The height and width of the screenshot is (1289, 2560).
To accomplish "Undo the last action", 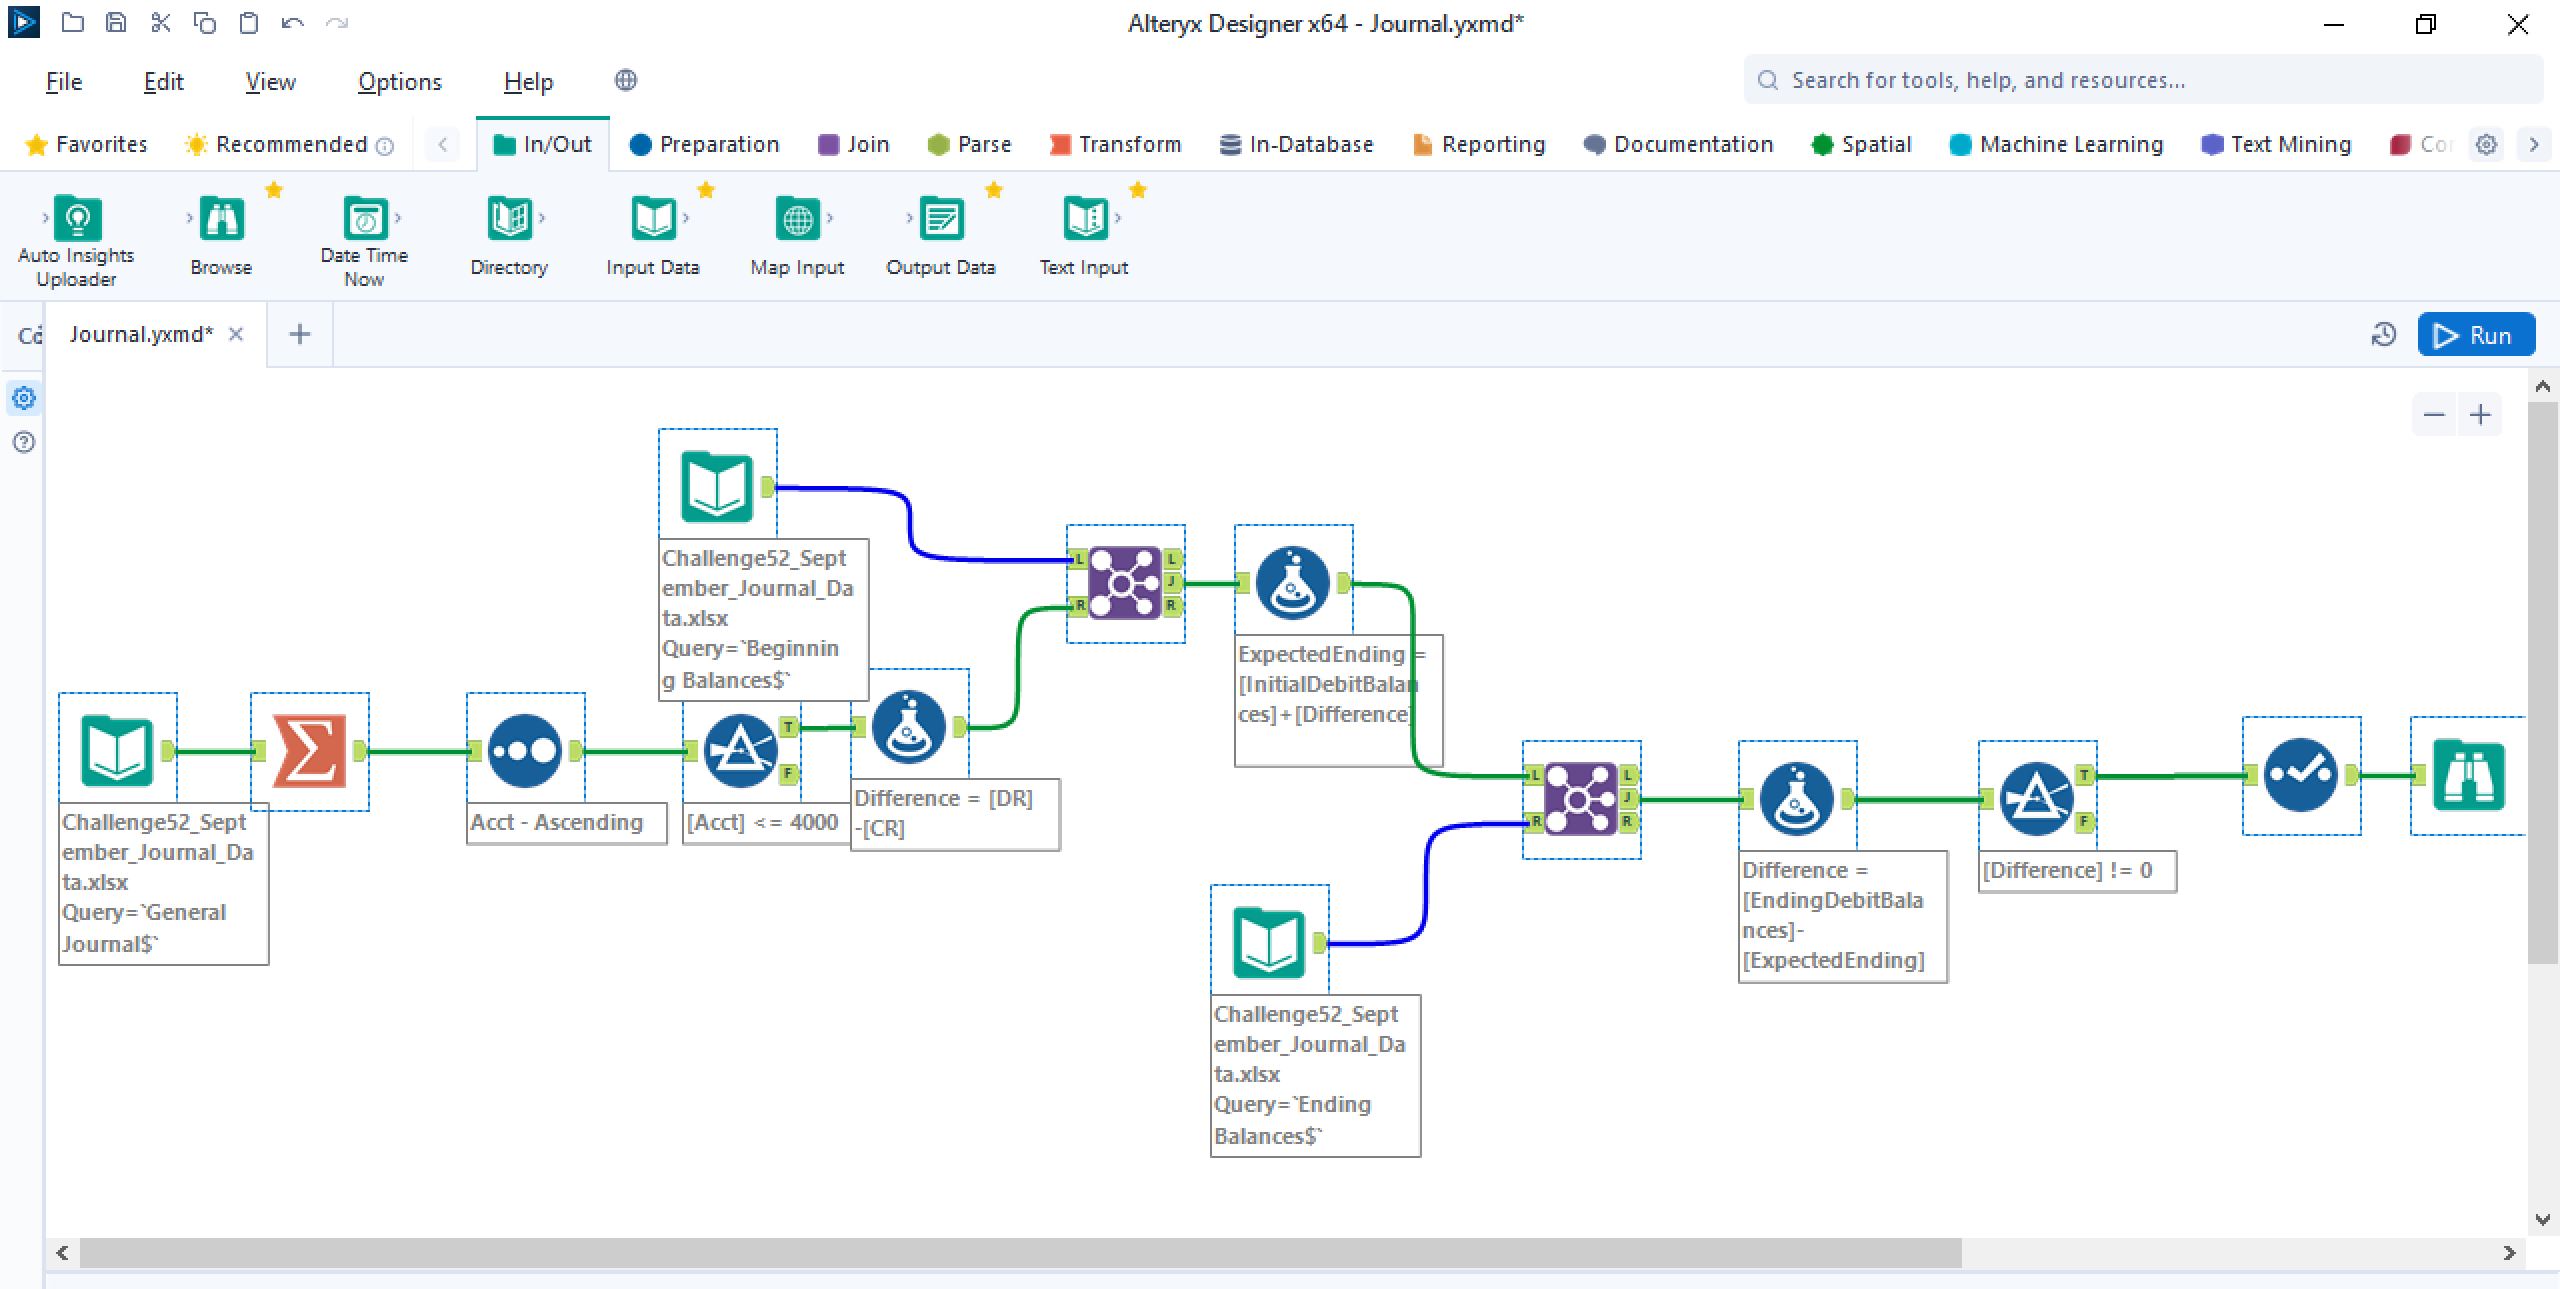I will tap(292, 23).
